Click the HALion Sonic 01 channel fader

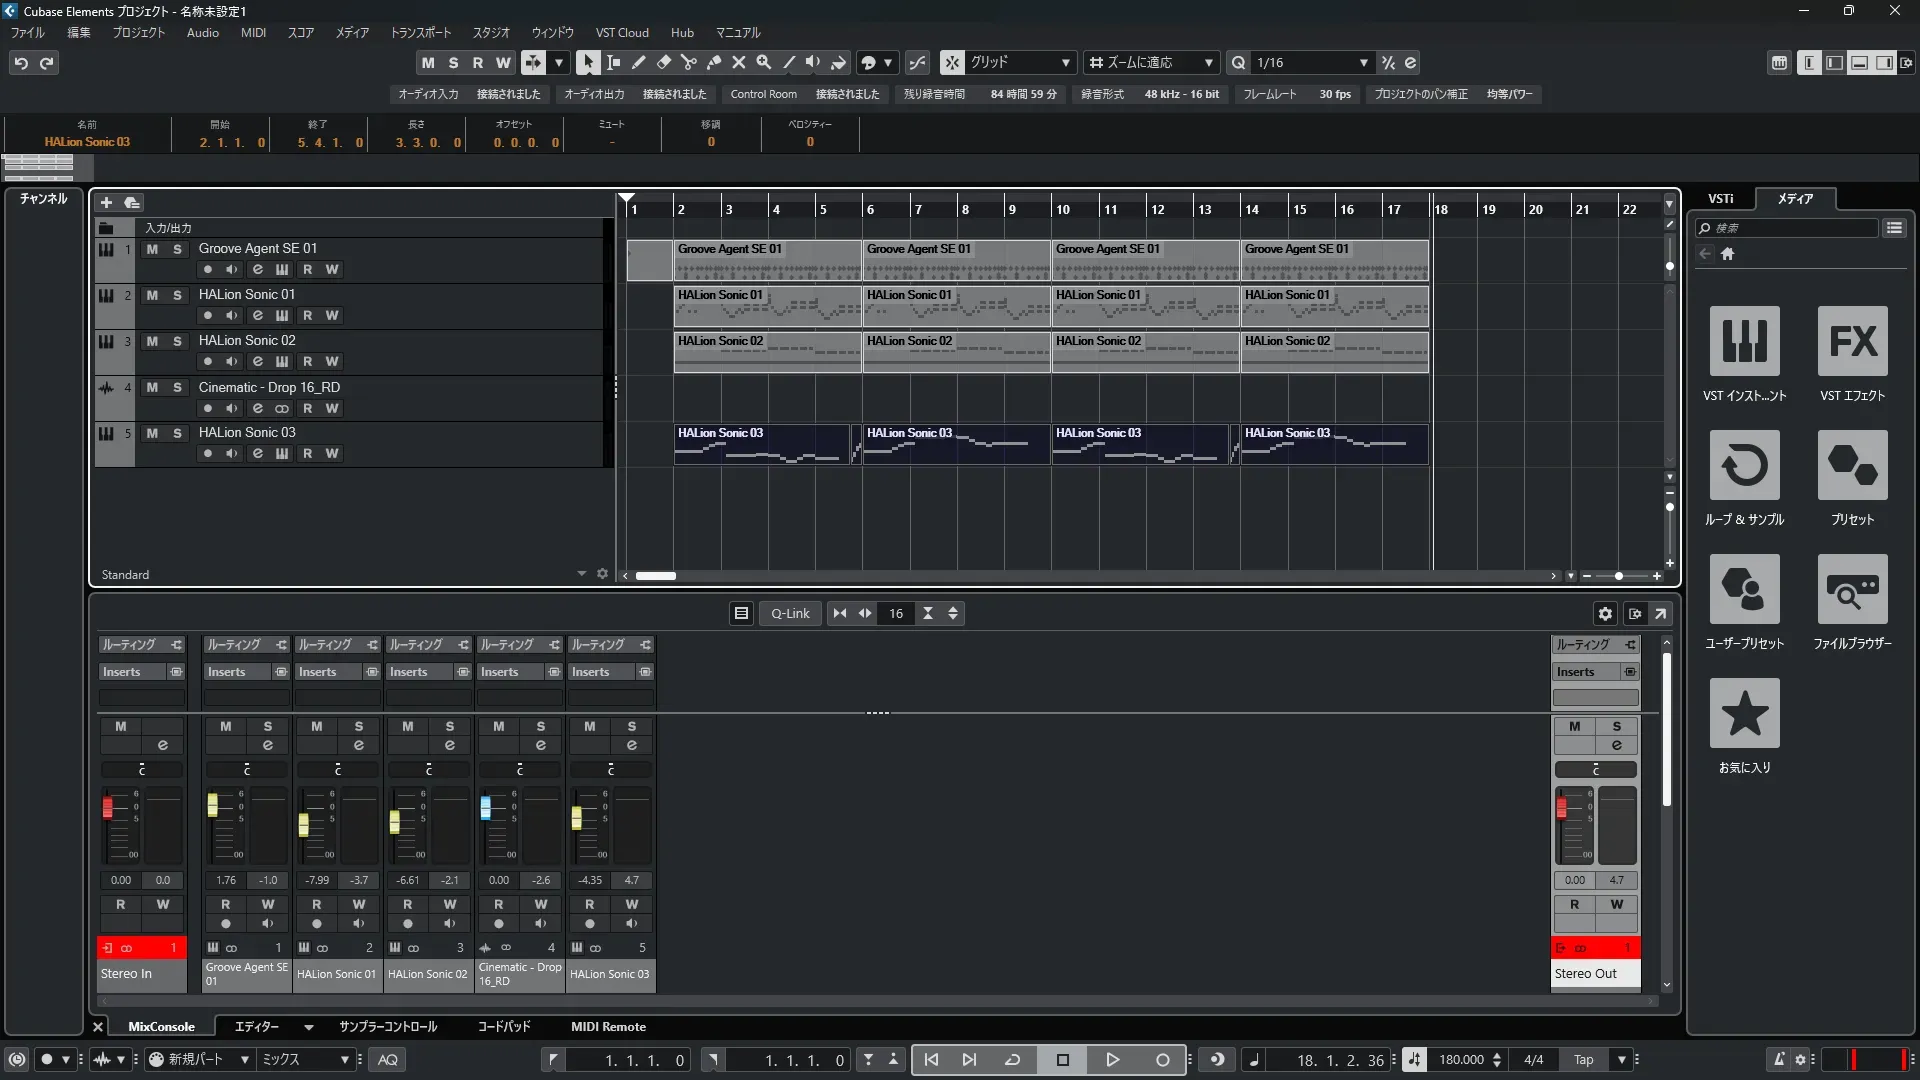[x=303, y=824]
